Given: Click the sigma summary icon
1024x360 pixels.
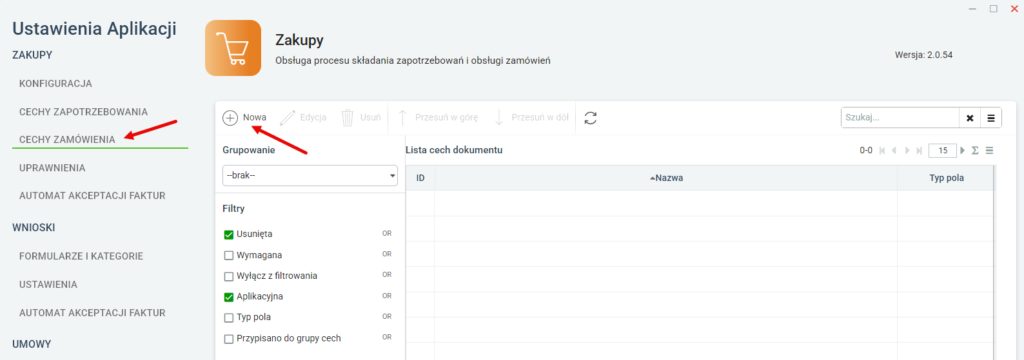Looking at the screenshot, I should (975, 150).
